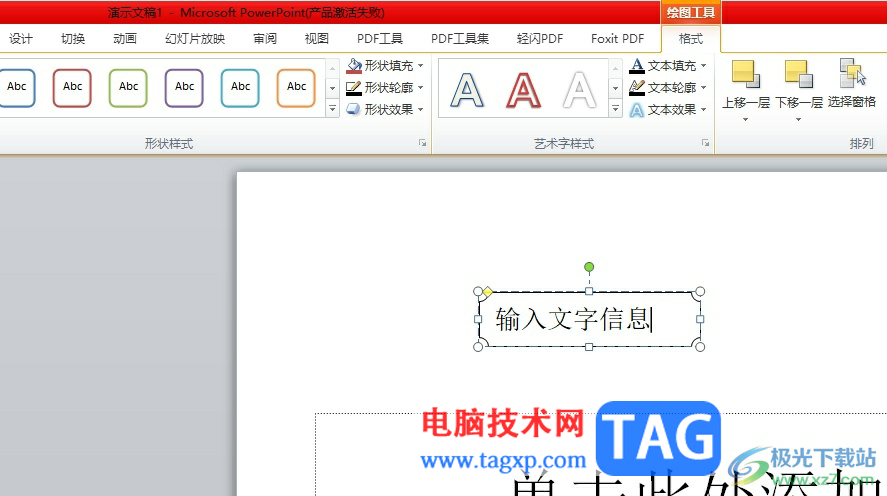The image size is (887, 496).
Task: Open the 艺术字样式 dialog launcher
Action: point(705,143)
